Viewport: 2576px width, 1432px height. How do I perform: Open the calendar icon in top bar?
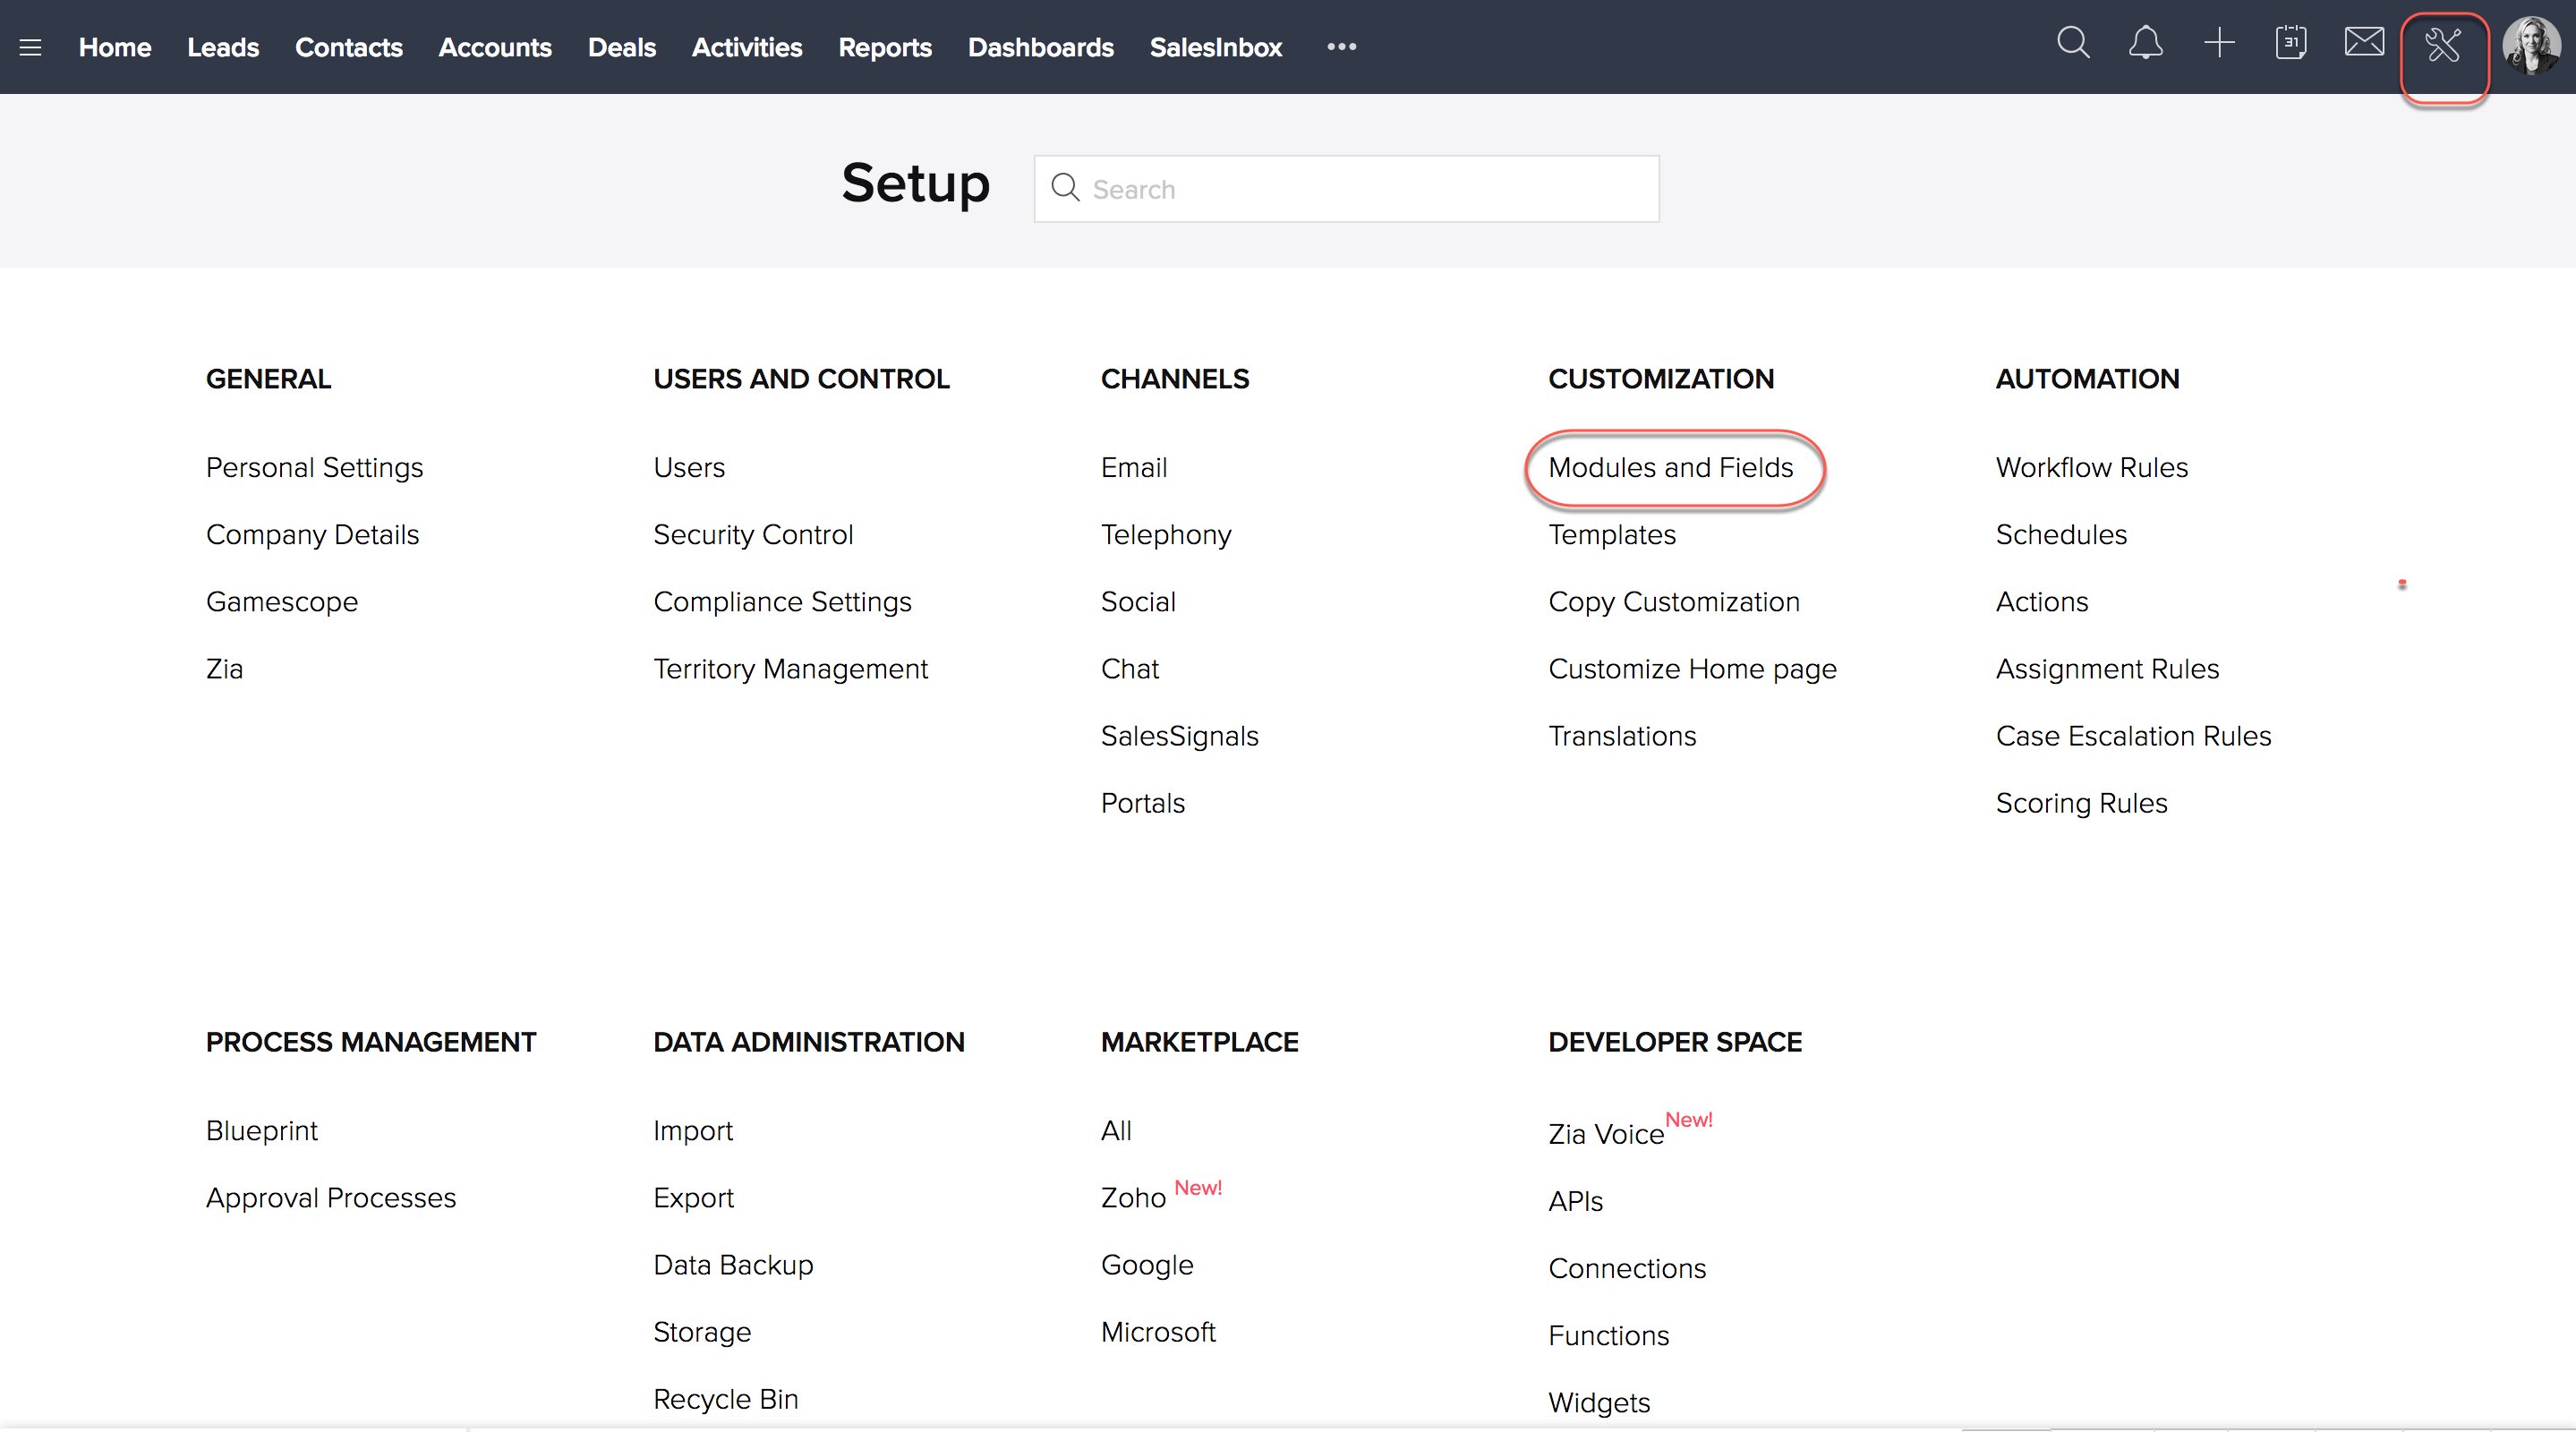[x=2290, y=43]
